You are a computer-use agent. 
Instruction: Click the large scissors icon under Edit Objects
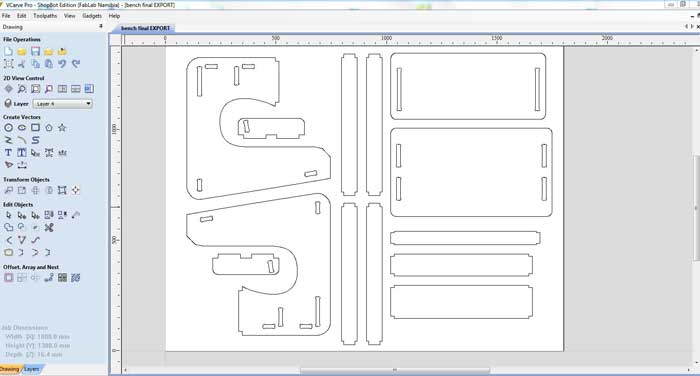[x=49, y=228]
